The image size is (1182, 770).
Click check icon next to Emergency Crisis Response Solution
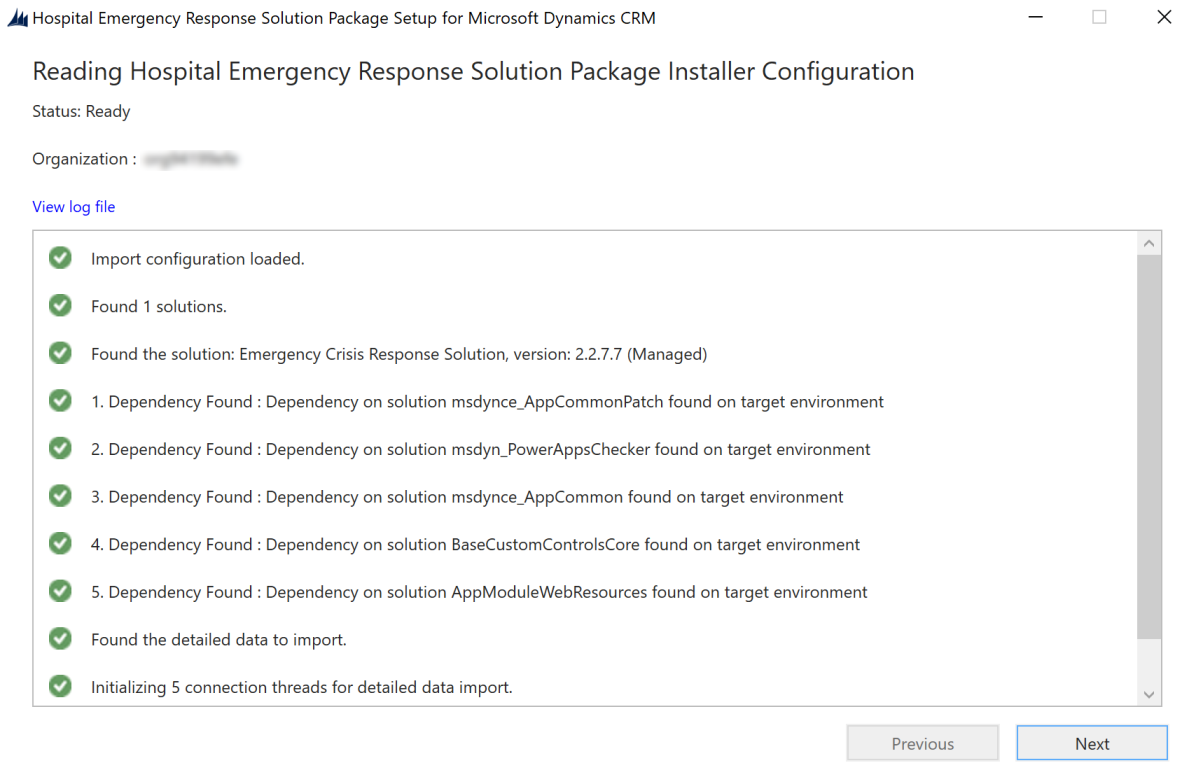61,353
